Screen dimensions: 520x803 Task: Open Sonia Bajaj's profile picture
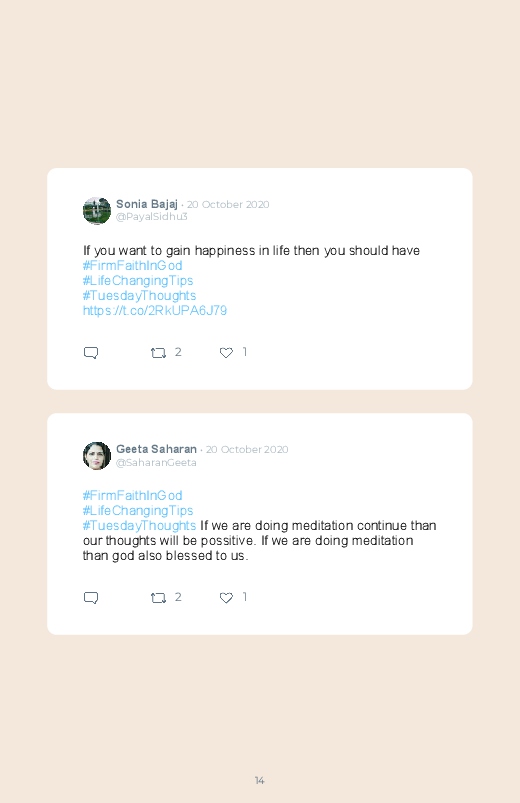[x=97, y=210]
